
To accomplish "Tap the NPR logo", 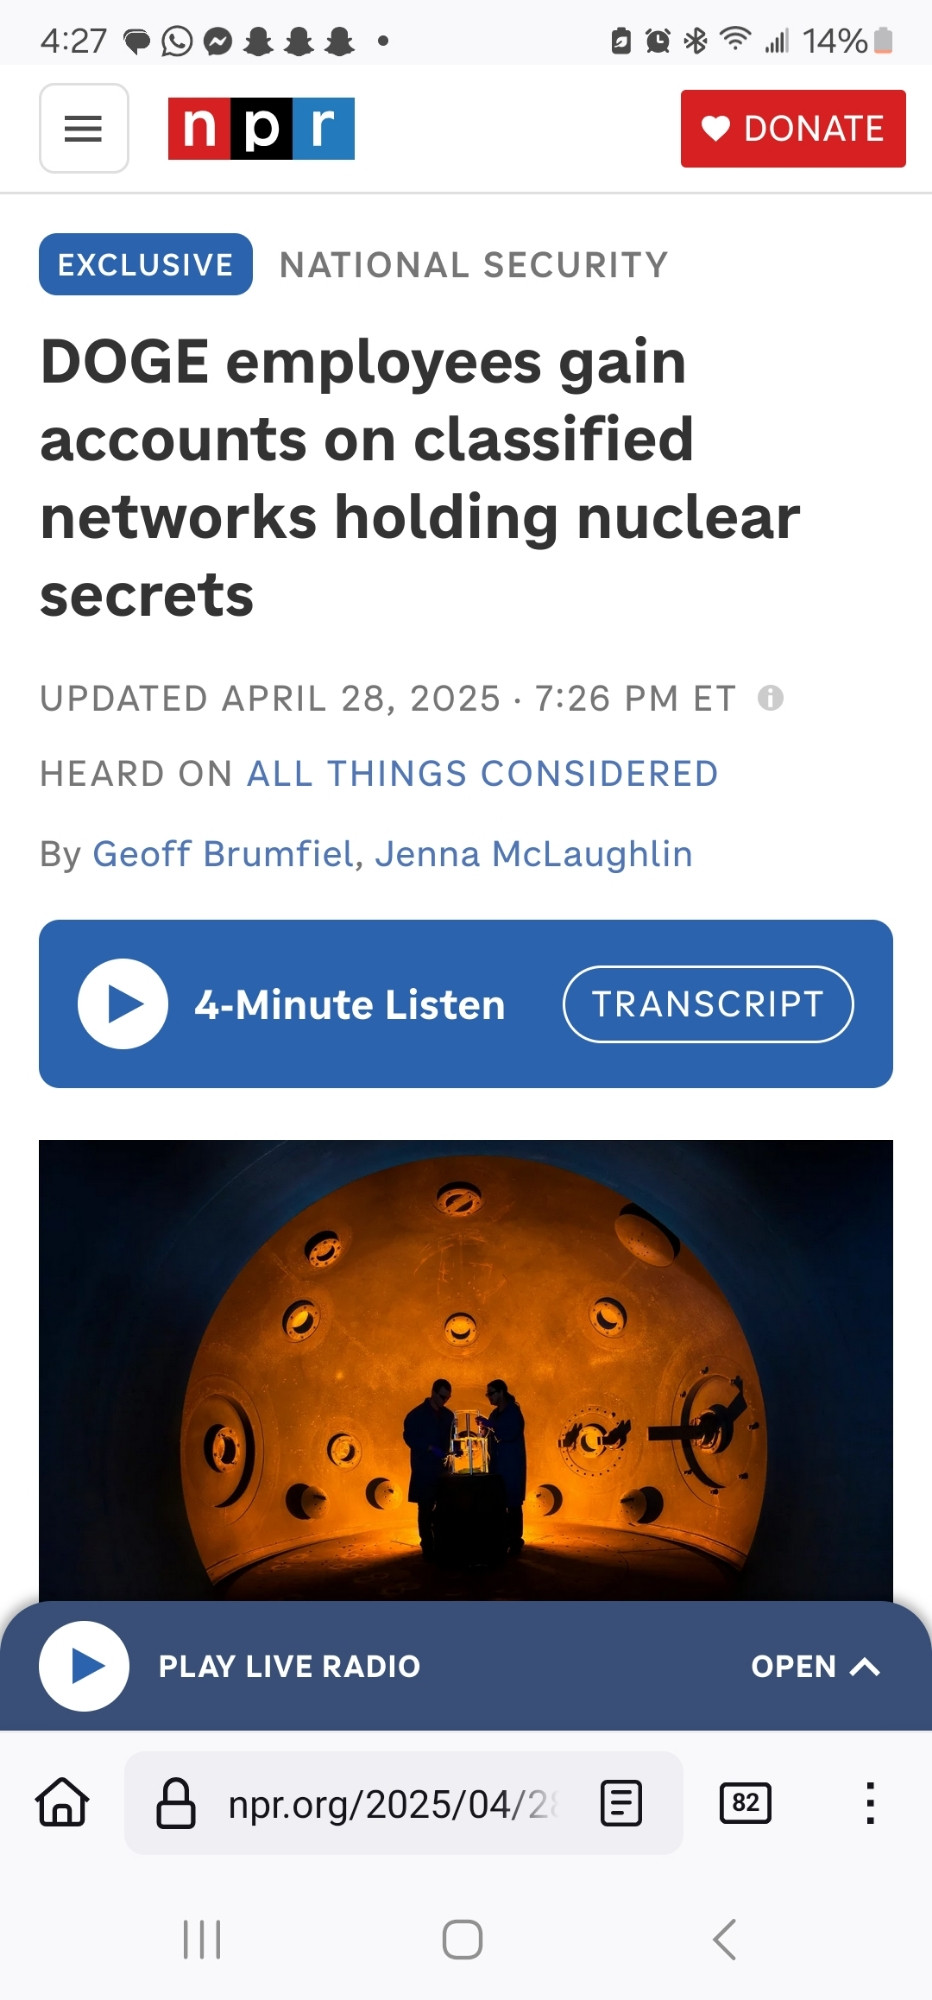I will tap(261, 128).
